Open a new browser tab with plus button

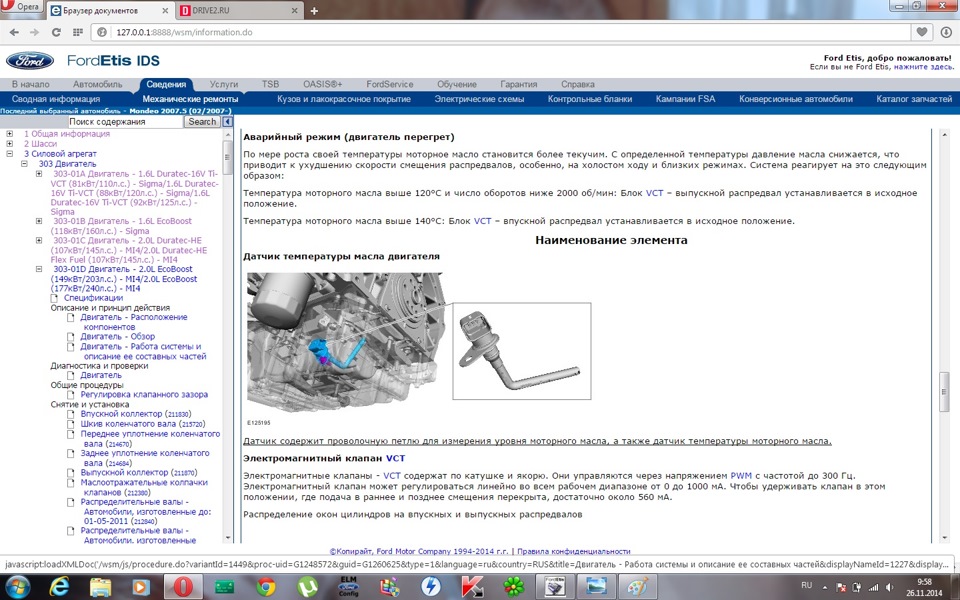point(314,10)
